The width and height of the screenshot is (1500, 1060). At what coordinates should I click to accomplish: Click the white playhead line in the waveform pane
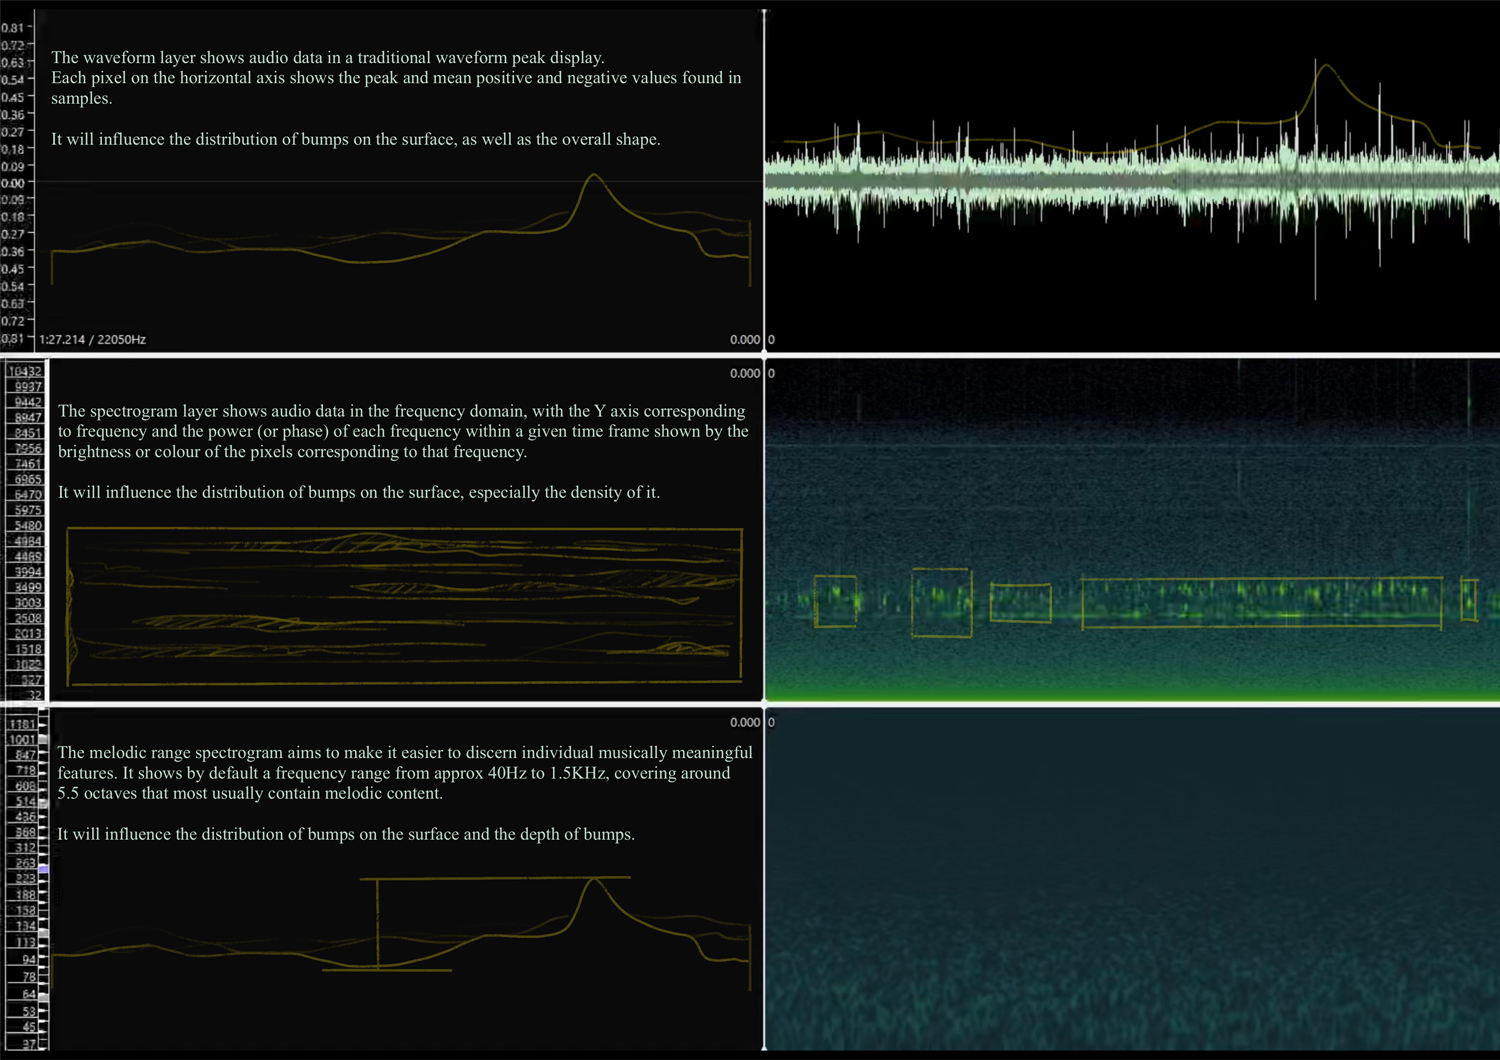point(764,180)
